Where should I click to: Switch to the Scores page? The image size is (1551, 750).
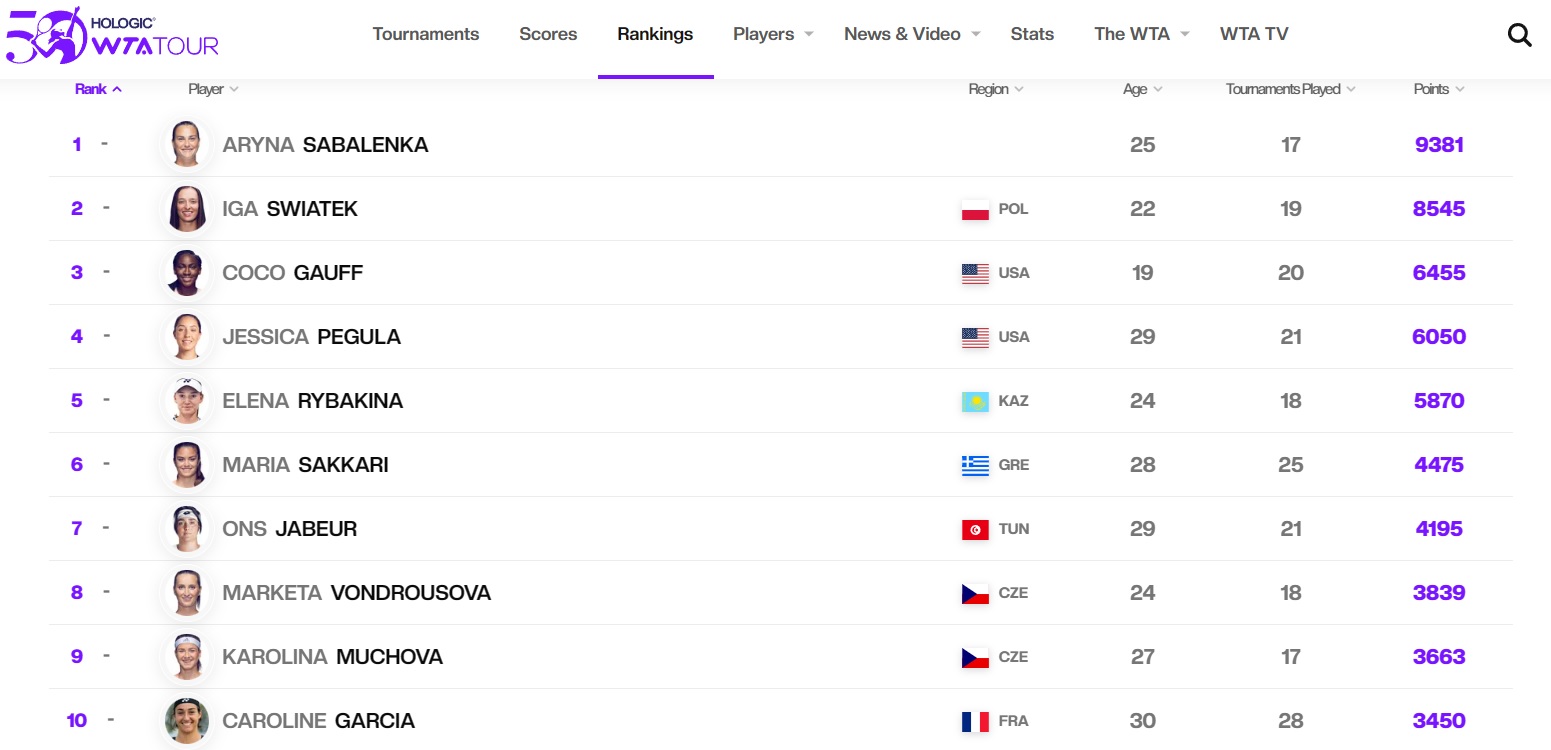548,34
